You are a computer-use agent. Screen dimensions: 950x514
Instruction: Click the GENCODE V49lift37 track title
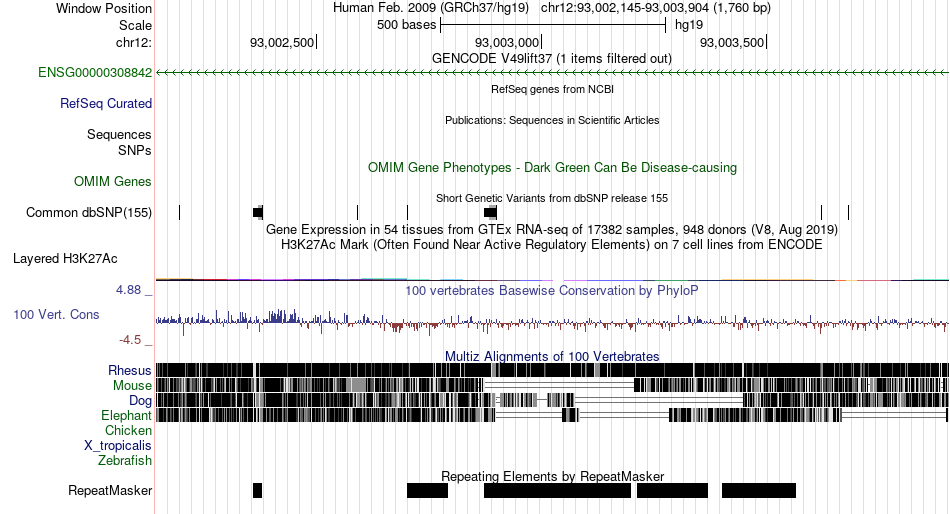[x=551, y=59]
